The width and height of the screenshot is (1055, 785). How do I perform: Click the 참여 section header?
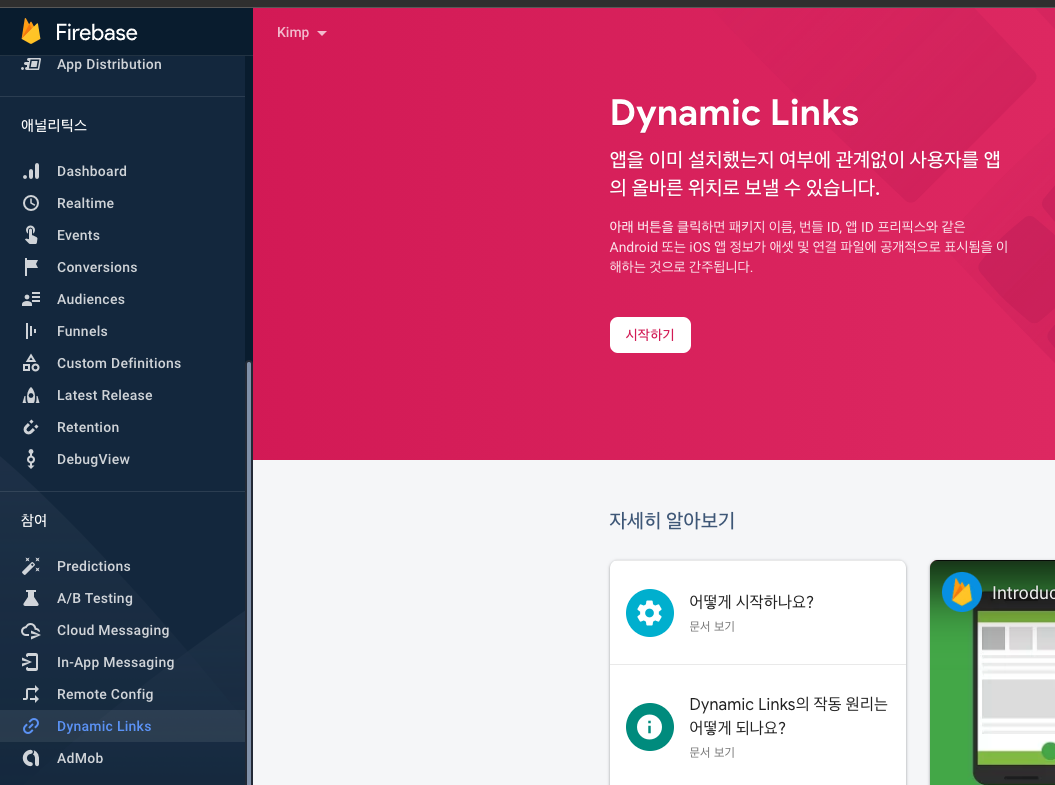34,521
